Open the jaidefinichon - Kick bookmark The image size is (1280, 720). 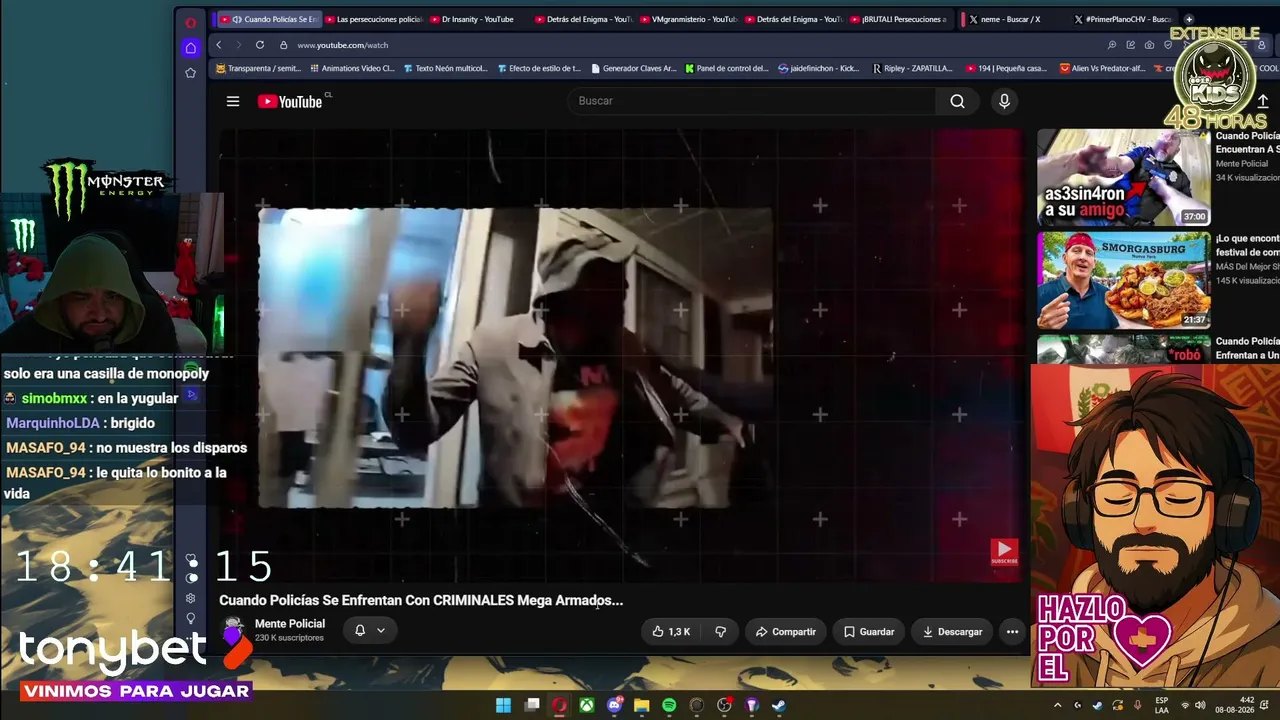[x=819, y=69]
